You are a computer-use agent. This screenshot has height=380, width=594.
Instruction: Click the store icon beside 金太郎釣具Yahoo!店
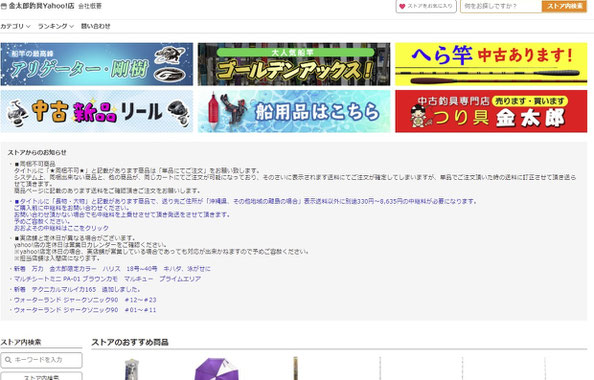[x=4, y=6]
